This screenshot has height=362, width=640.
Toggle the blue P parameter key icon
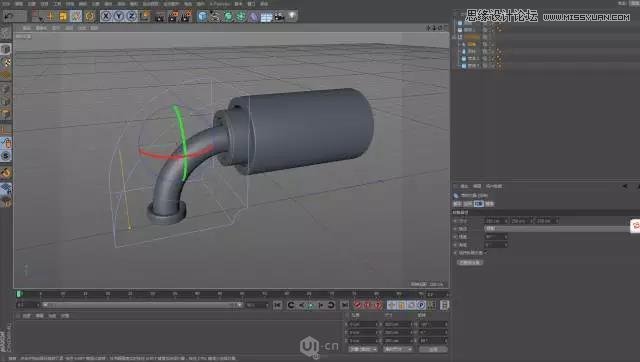pyautogui.click(x=421, y=305)
